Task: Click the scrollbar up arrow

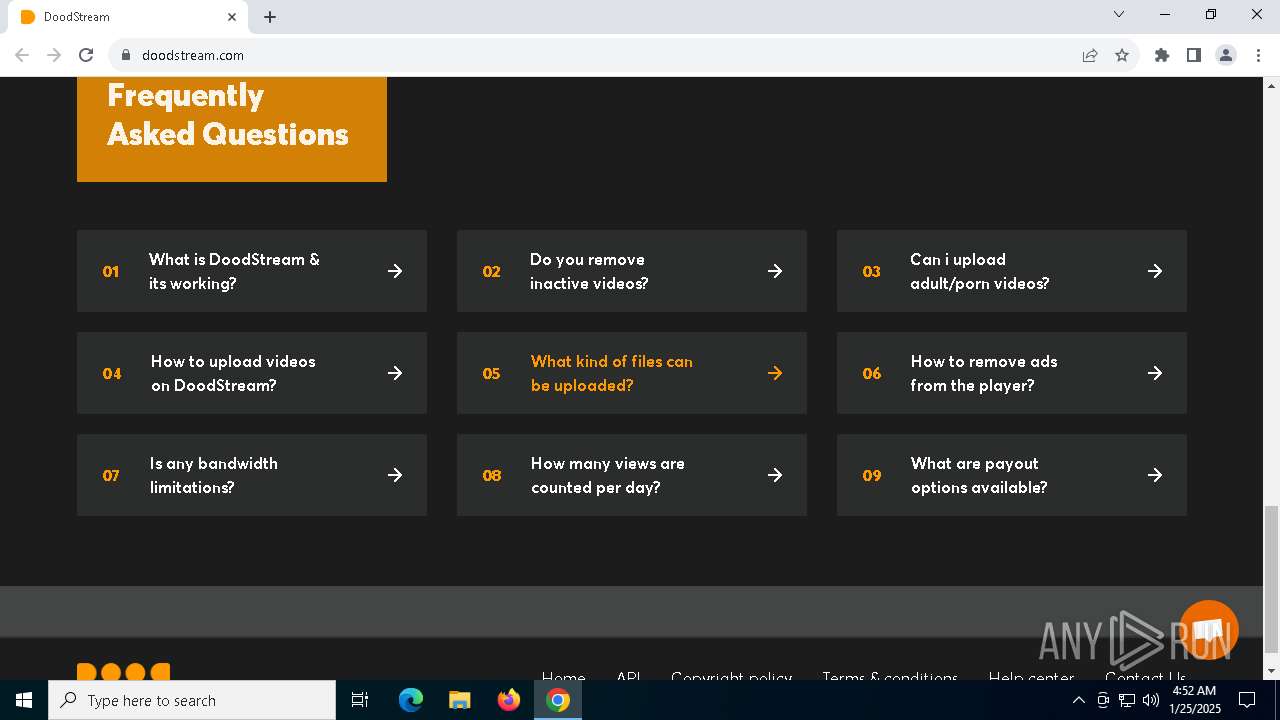Action: pyautogui.click(x=1272, y=85)
